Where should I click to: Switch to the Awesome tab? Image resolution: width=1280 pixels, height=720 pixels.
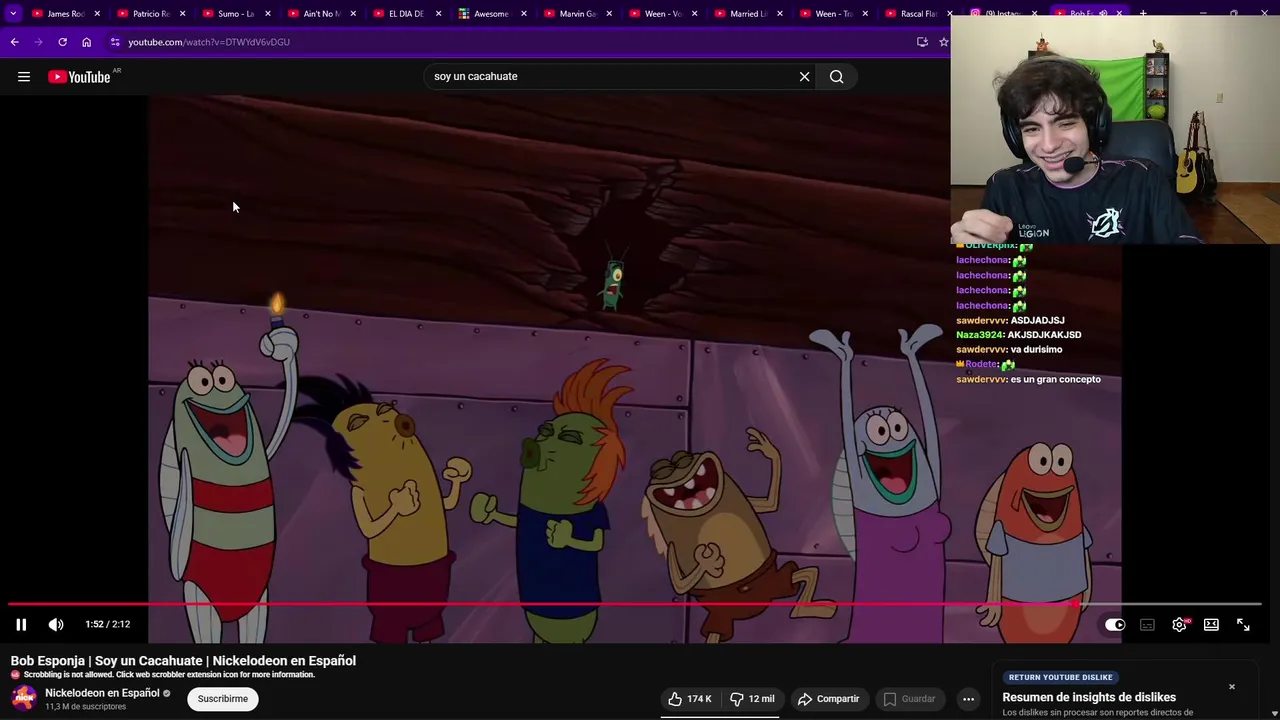click(x=491, y=14)
